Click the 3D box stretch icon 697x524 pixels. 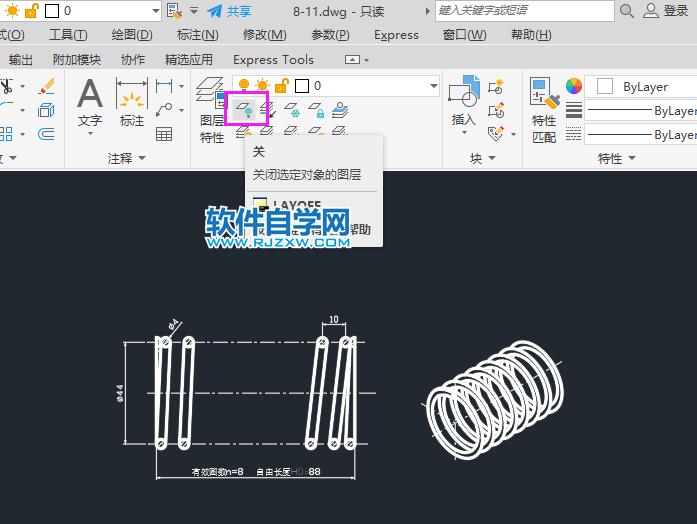pos(46,110)
